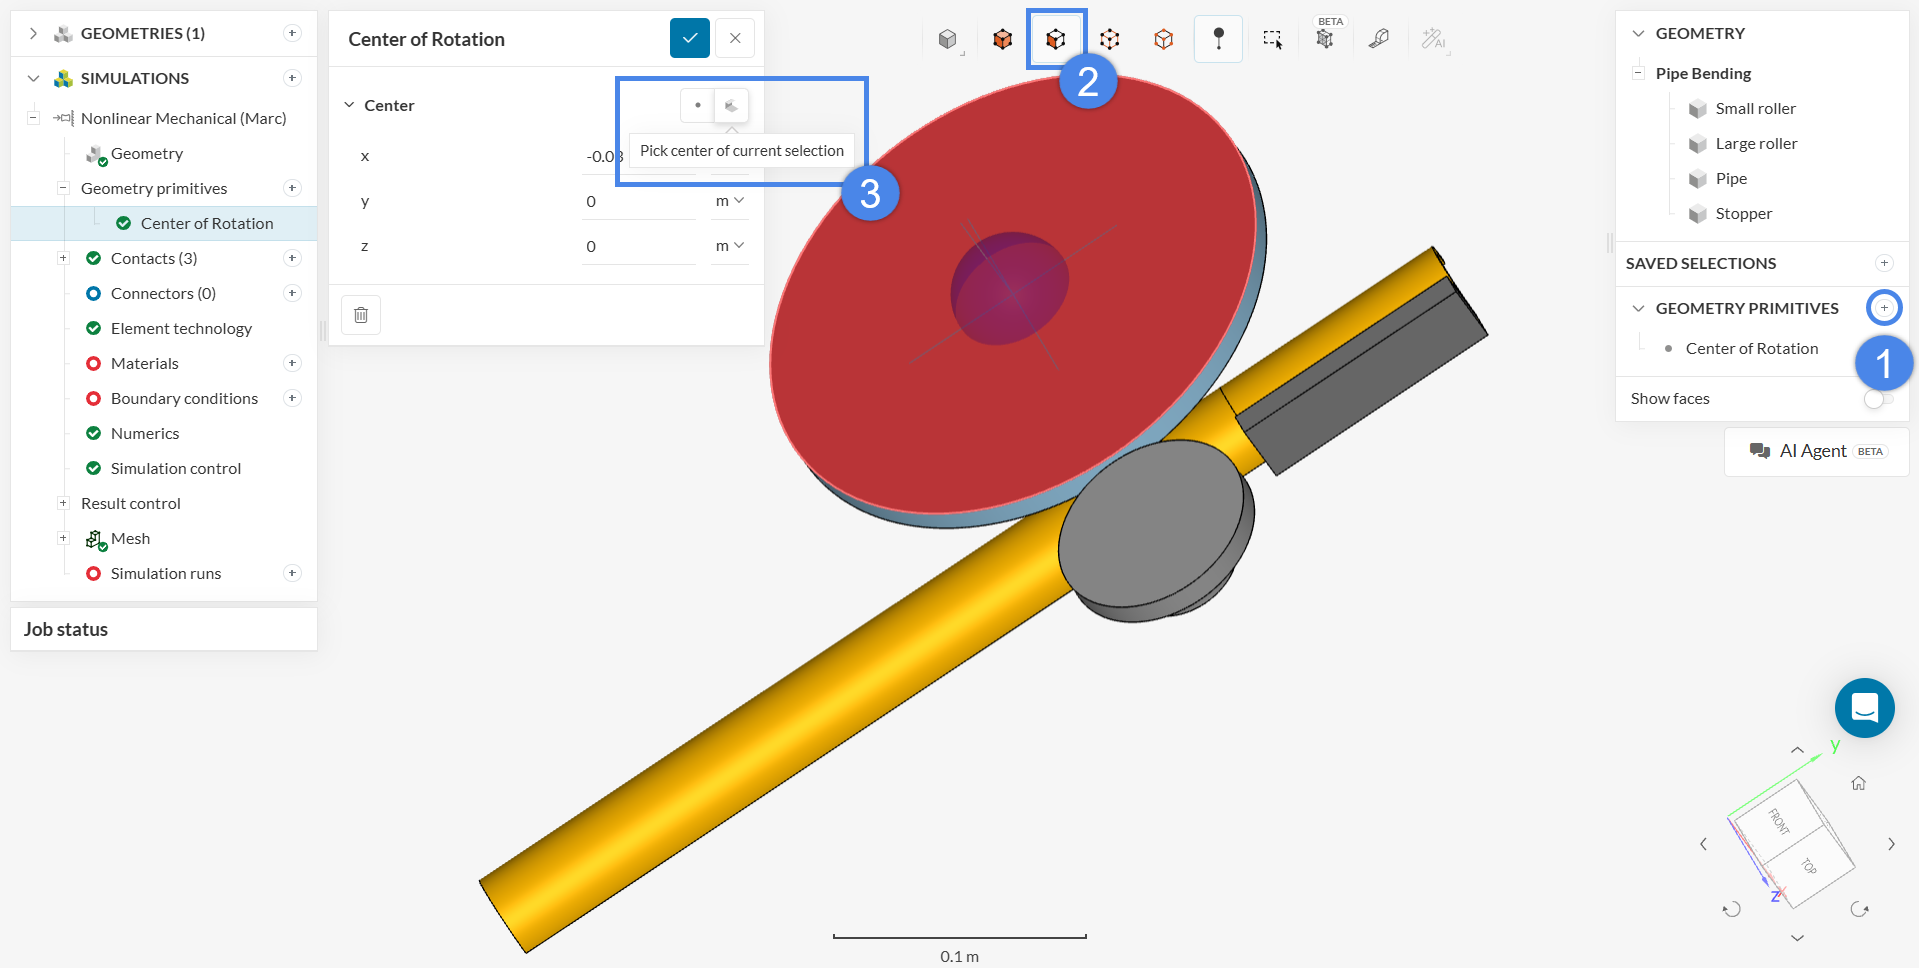Reset the view with the home icon
The height and width of the screenshot is (968, 1919).
(x=1858, y=783)
